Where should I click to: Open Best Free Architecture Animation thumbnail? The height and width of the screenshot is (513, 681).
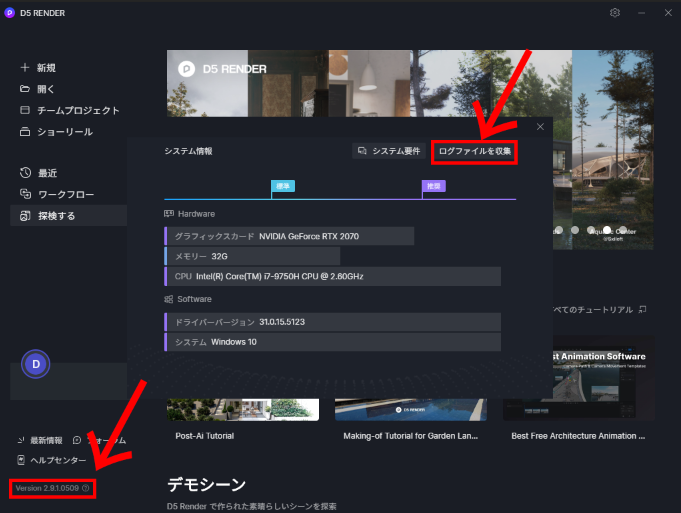coord(579,378)
